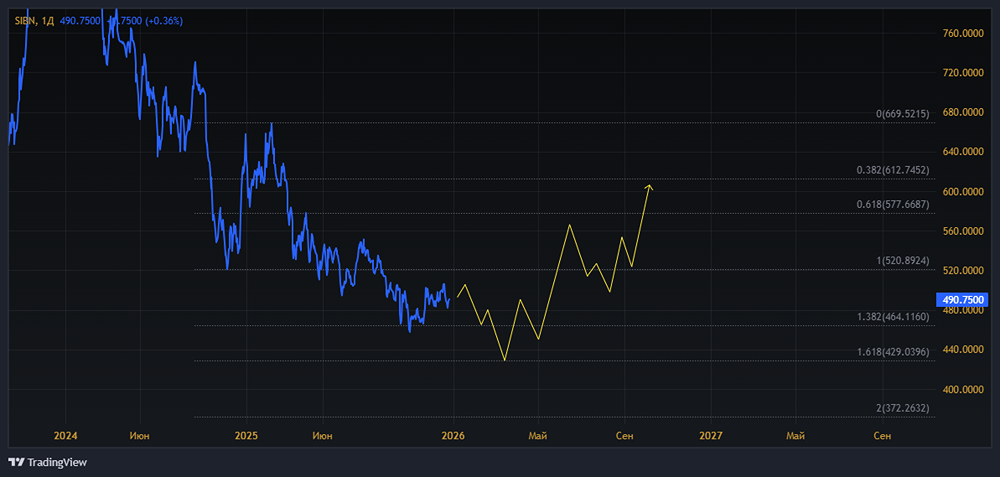Pick the 2(372.2632) Fibonacci level label
Image resolution: width=1000 pixels, height=477 pixels.
902,408
